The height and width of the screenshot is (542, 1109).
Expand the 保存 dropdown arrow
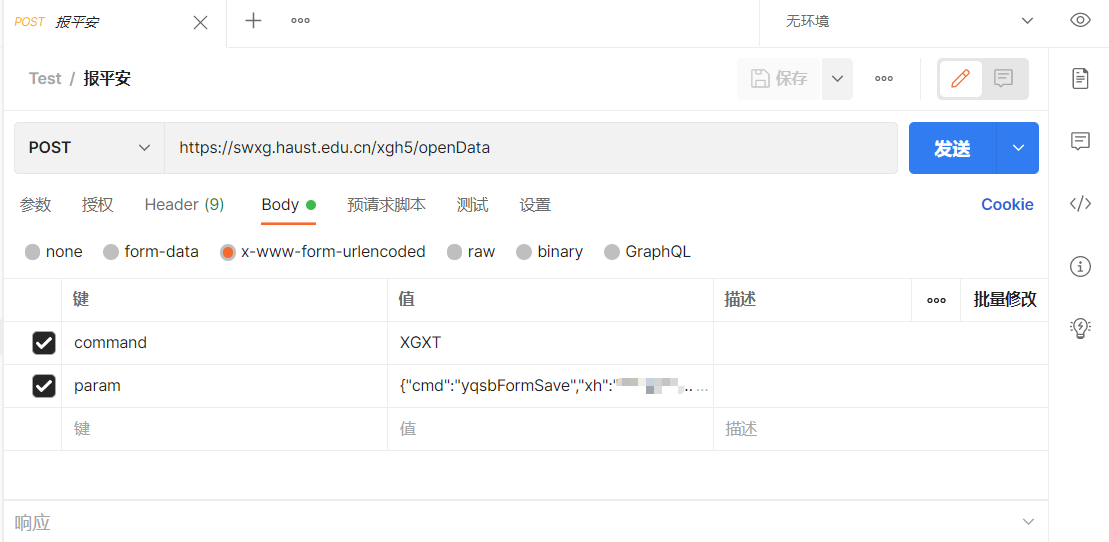(x=837, y=79)
